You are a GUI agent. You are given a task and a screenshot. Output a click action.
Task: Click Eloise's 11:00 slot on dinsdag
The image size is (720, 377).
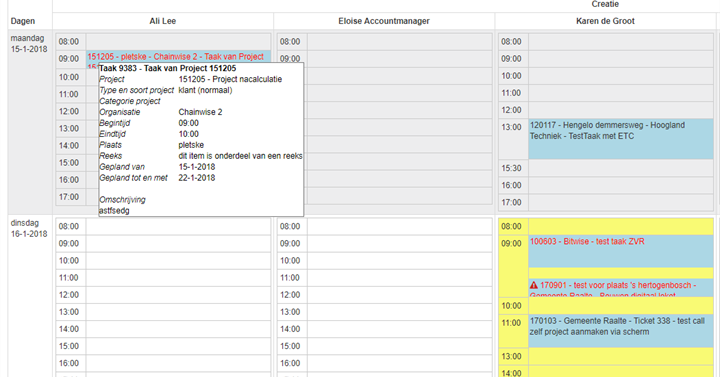399,278
